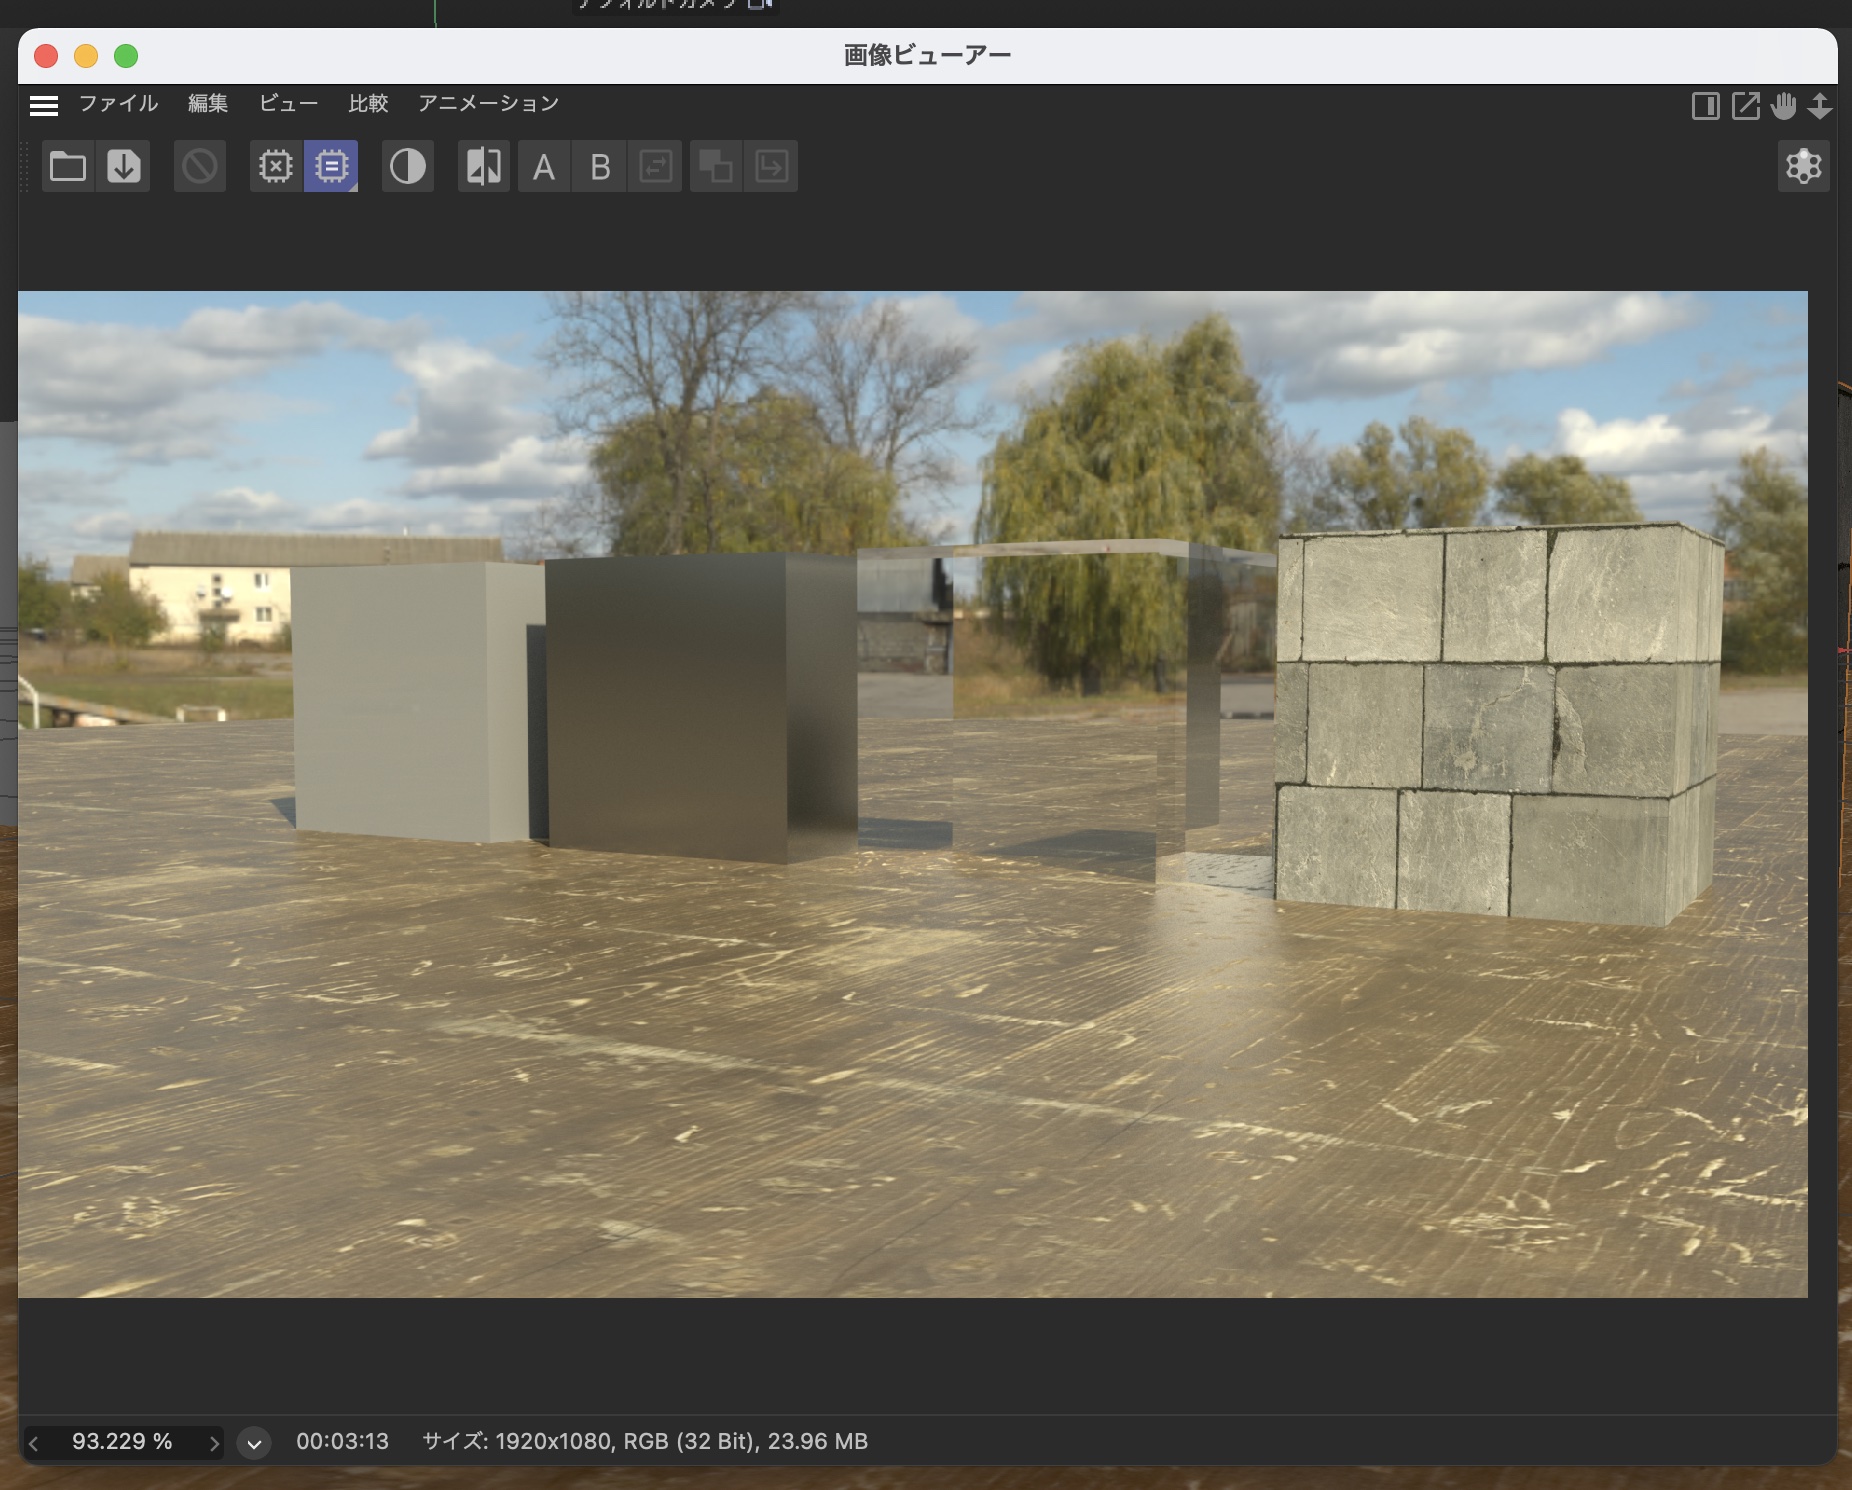Open the 比較 menu
This screenshot has height=1490, width=1852.
click(368, 103)
